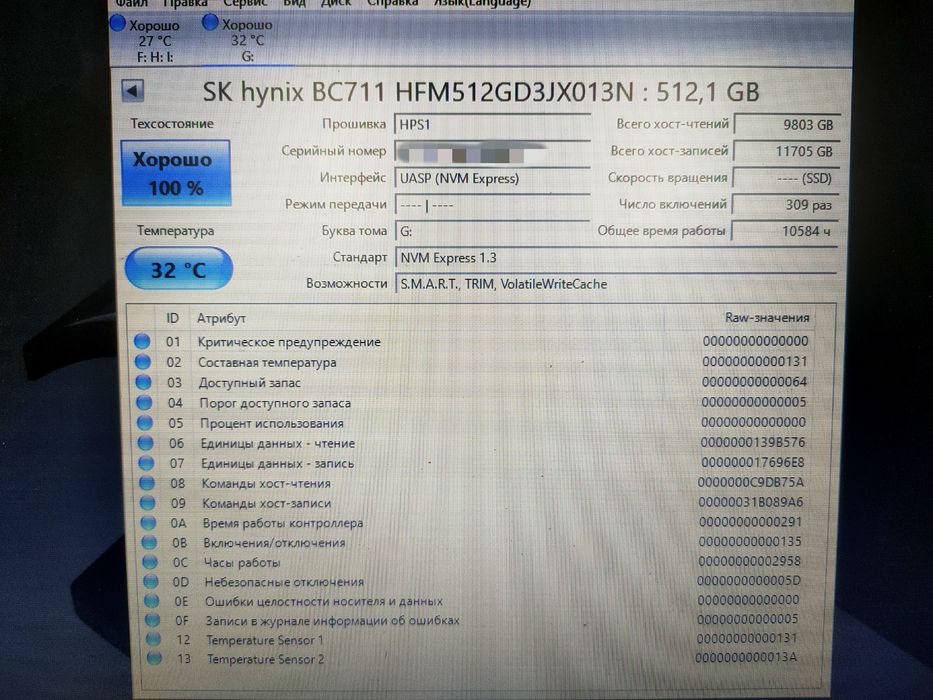Select the Составная температура attribute text
This screenshot has width=933, height=700.
click(x=267, y=362)
